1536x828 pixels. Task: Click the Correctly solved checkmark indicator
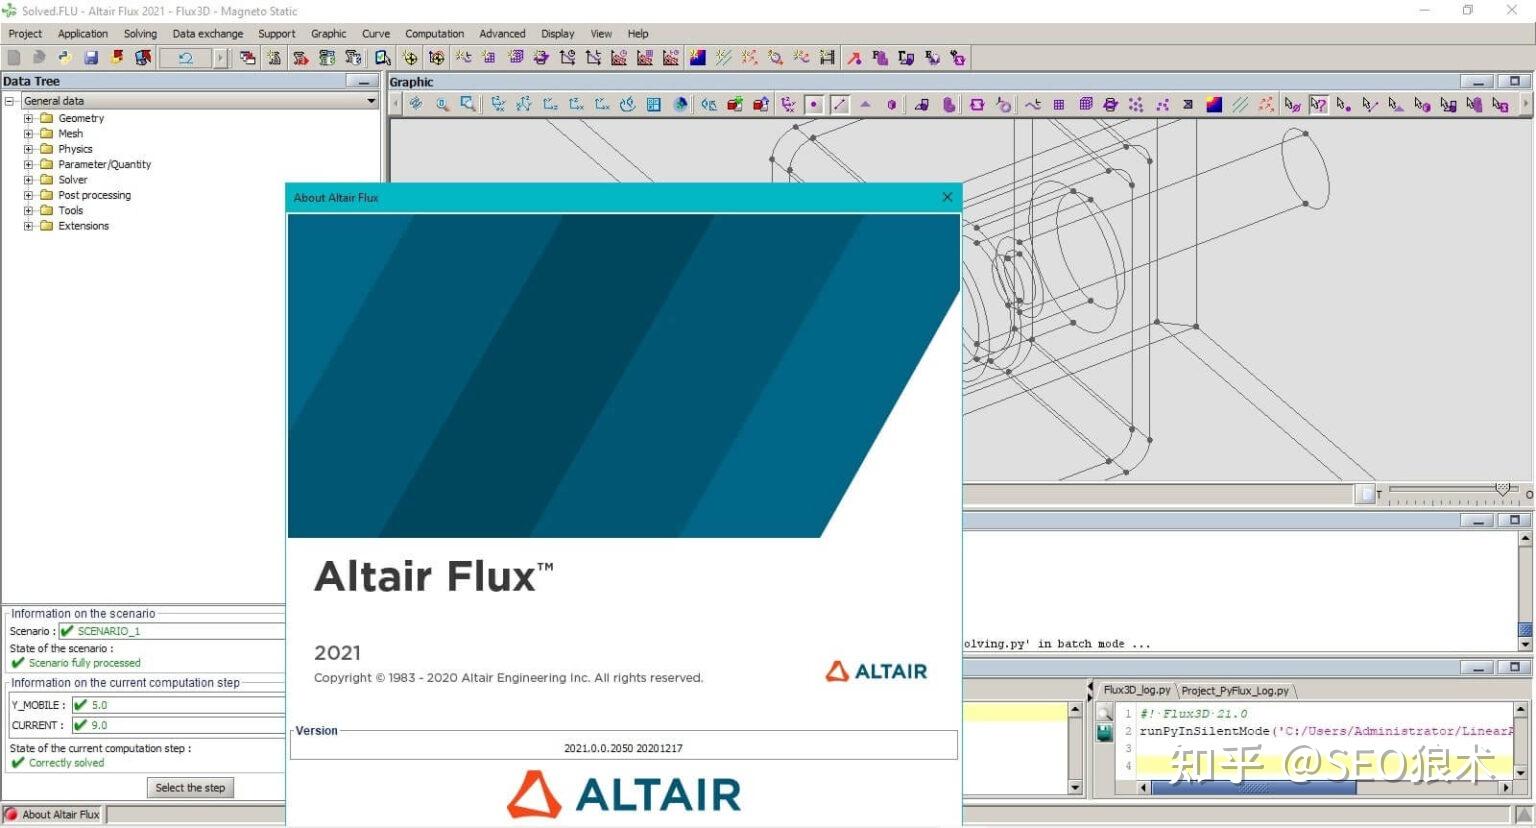(x=17, y=762)
